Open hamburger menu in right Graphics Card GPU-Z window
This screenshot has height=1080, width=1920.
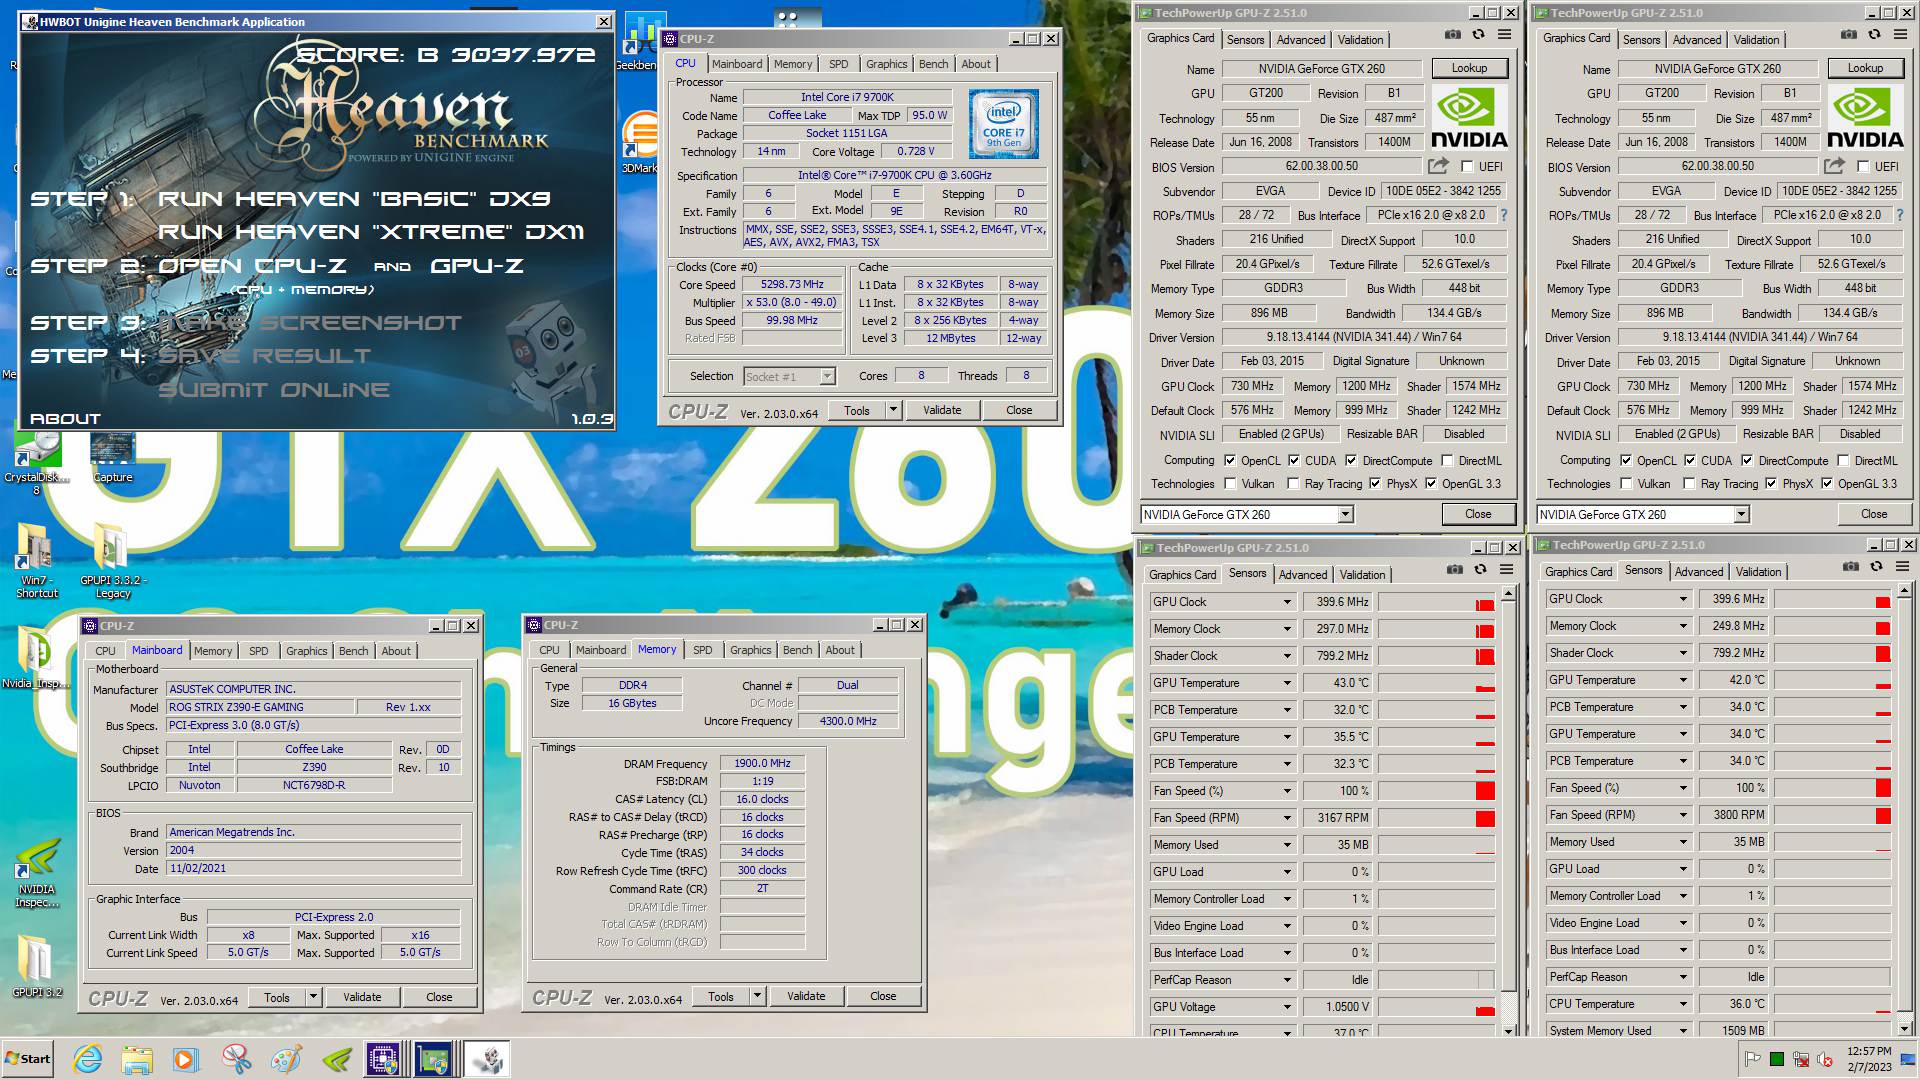1900,35
